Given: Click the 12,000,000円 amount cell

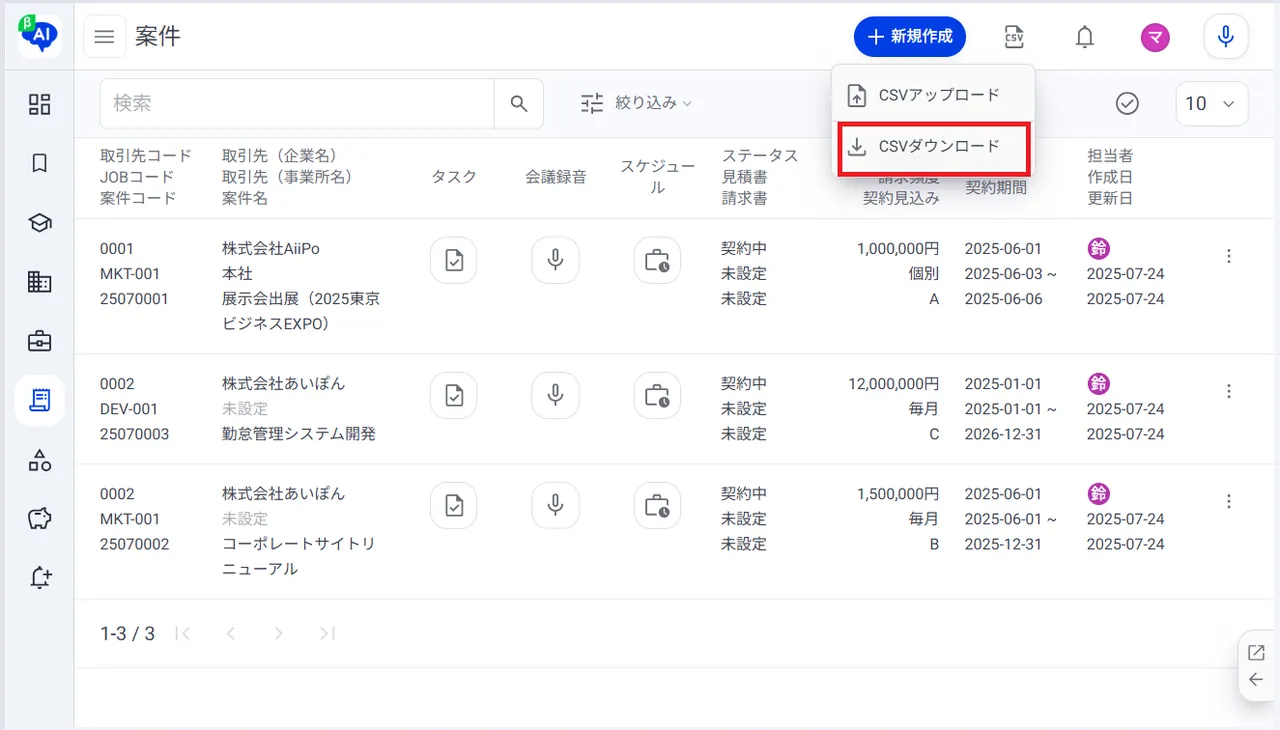Looking at the screenshot, I should coord(893,384).
